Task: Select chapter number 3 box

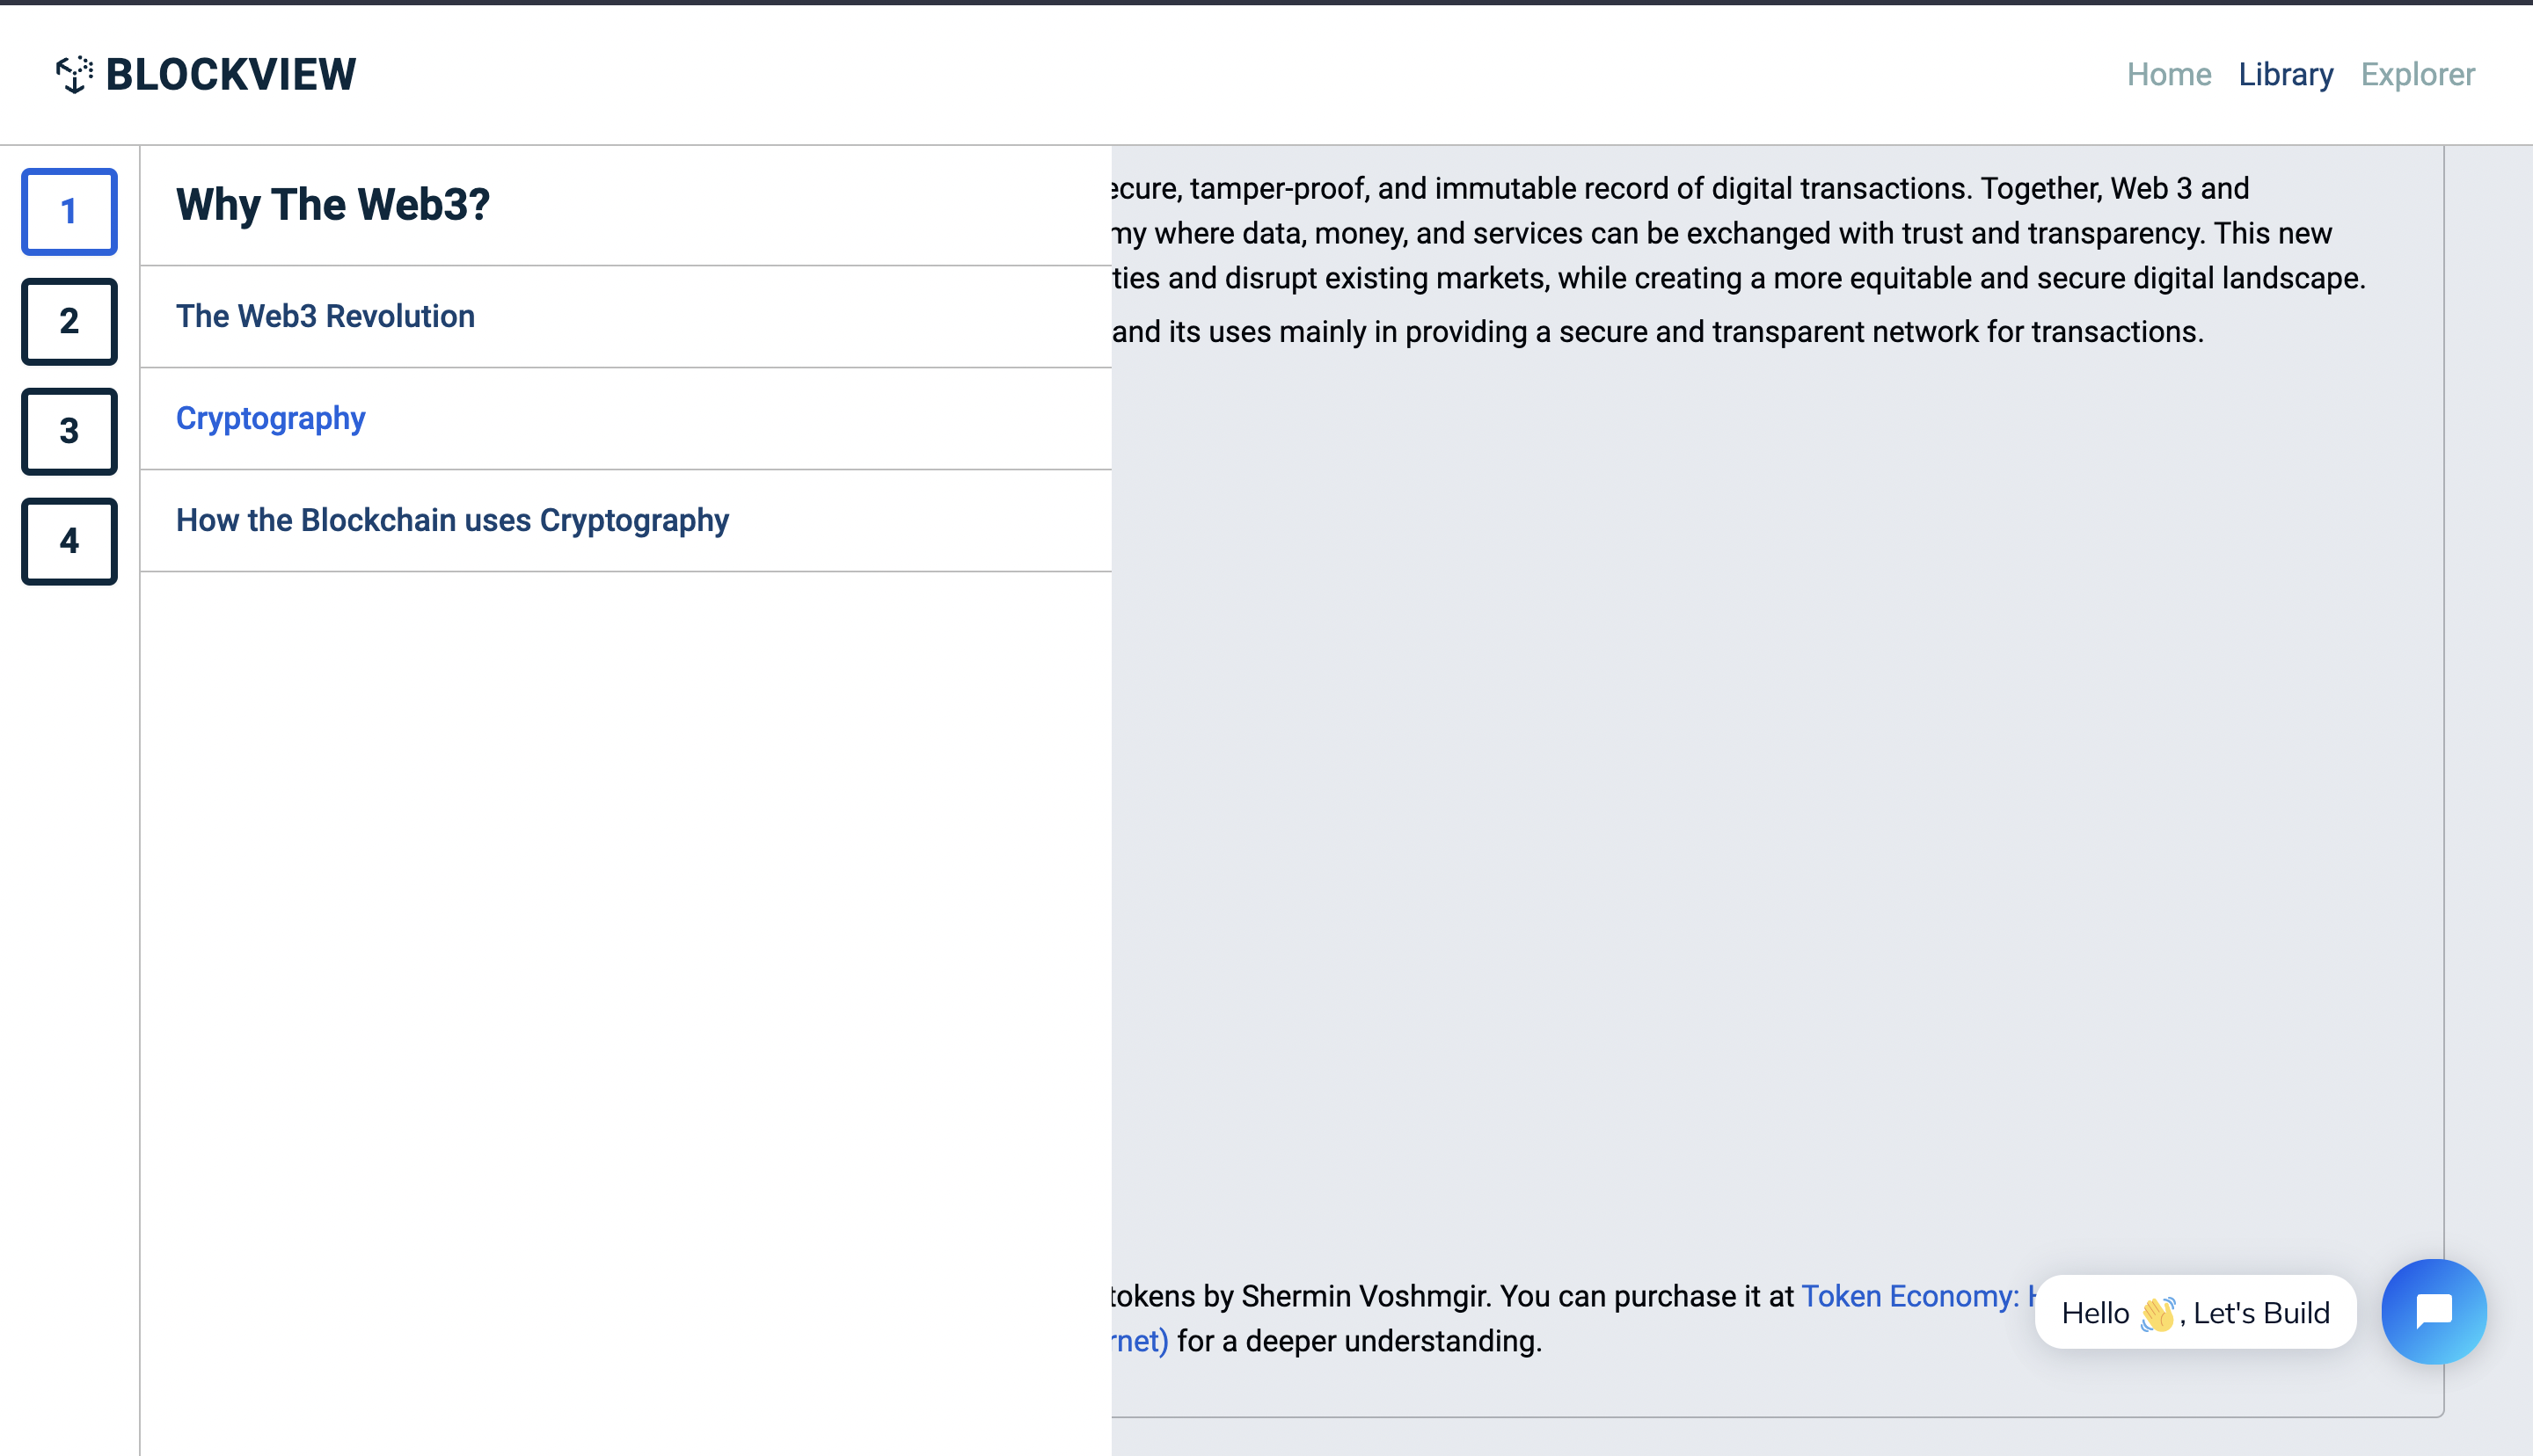Action: point(69,431)
